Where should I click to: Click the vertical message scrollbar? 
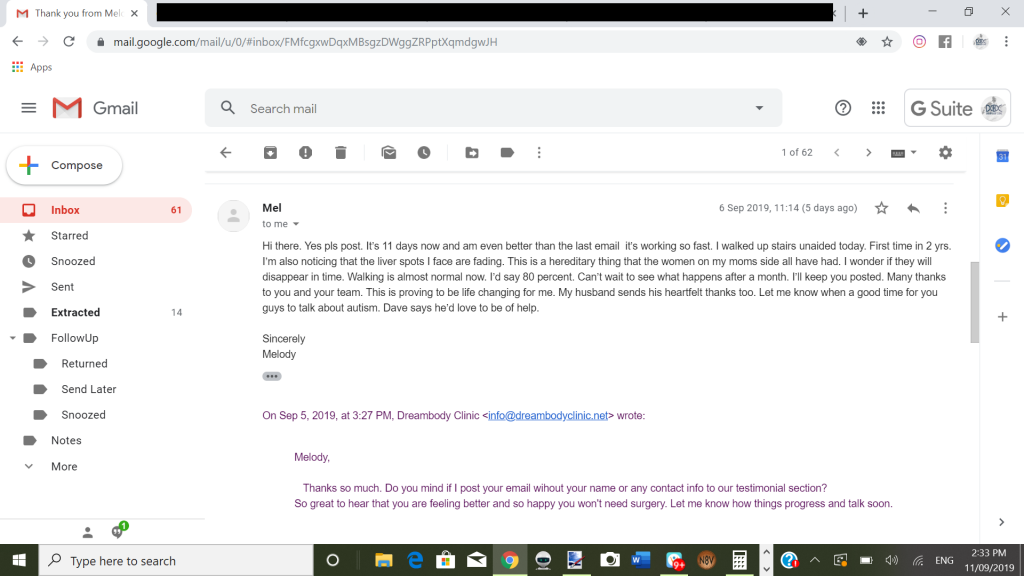click(974, 302)
